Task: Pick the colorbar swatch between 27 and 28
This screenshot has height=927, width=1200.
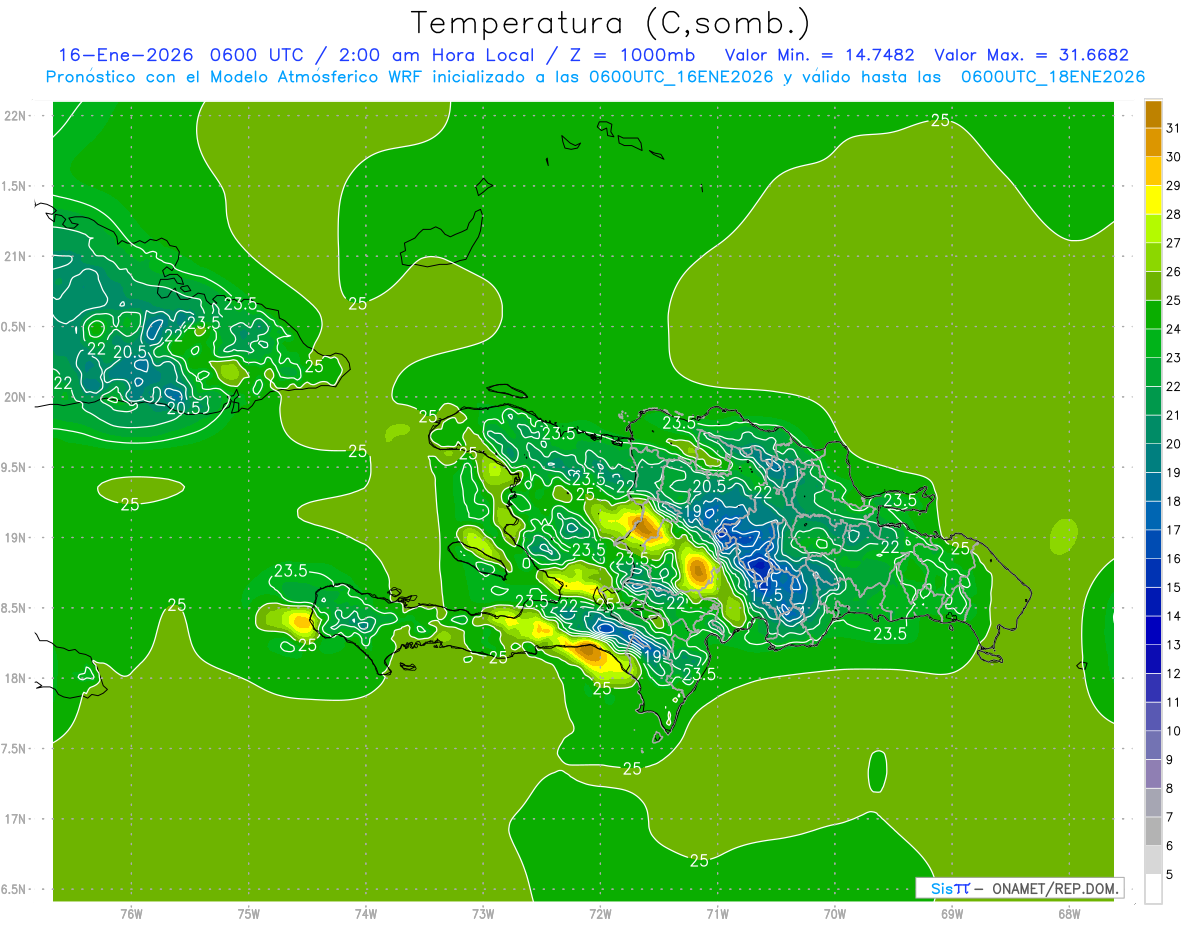Action: (1153, 229)
